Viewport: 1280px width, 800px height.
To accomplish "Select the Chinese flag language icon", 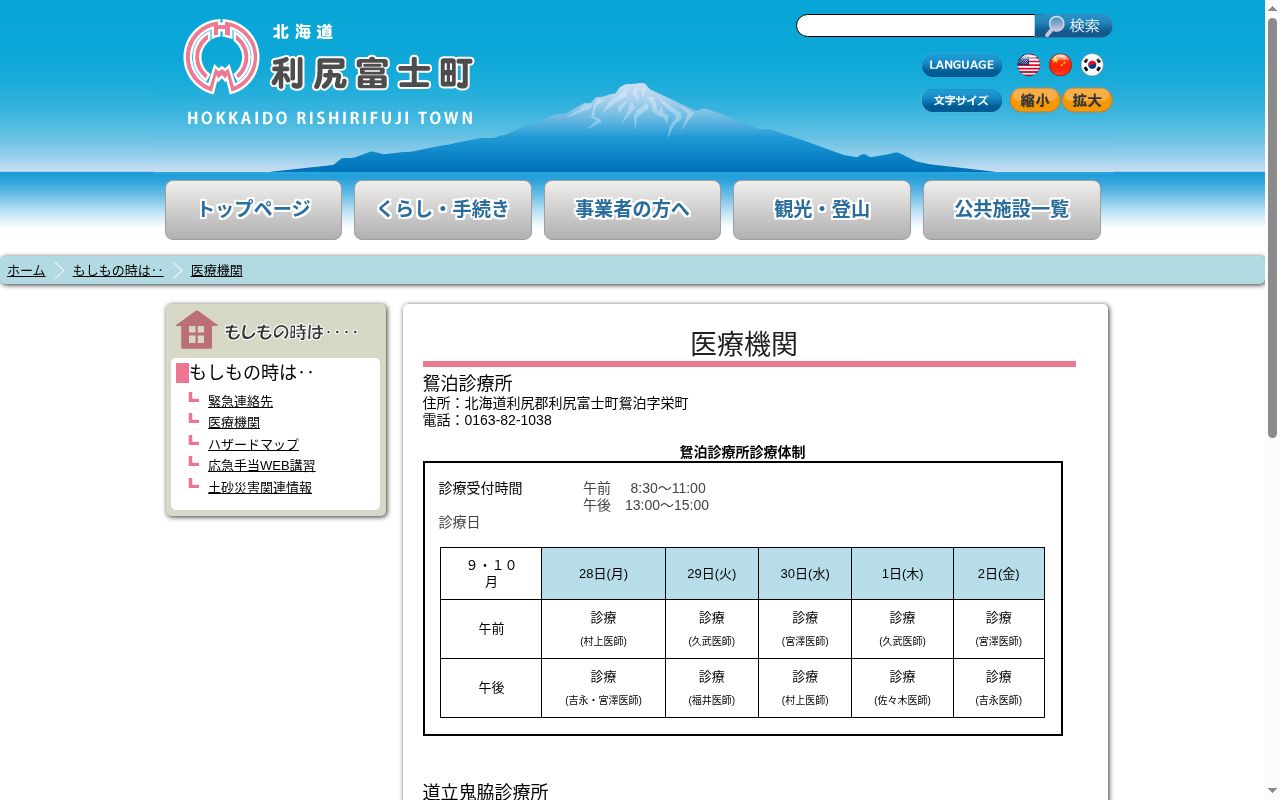I will point(1060,65).
